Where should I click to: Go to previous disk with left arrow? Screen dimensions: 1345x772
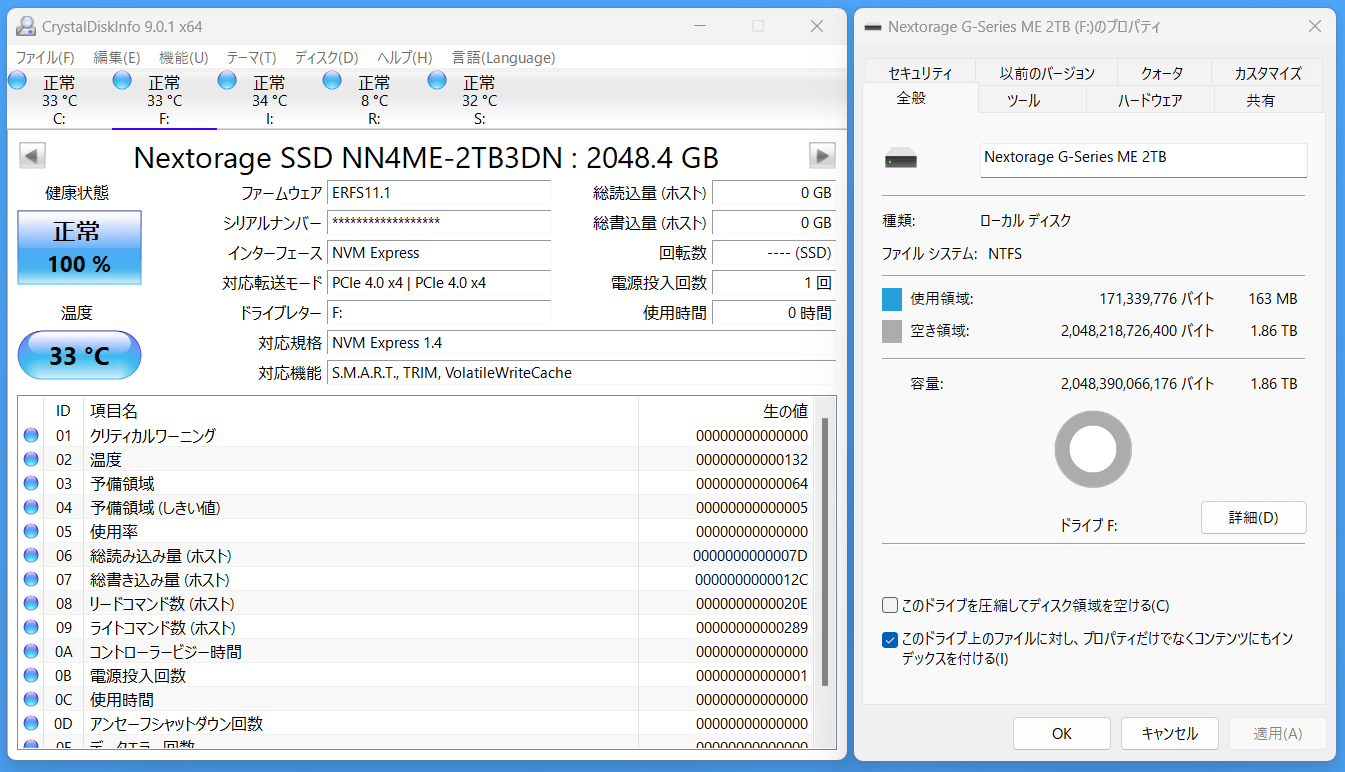[x=33, y=156]
